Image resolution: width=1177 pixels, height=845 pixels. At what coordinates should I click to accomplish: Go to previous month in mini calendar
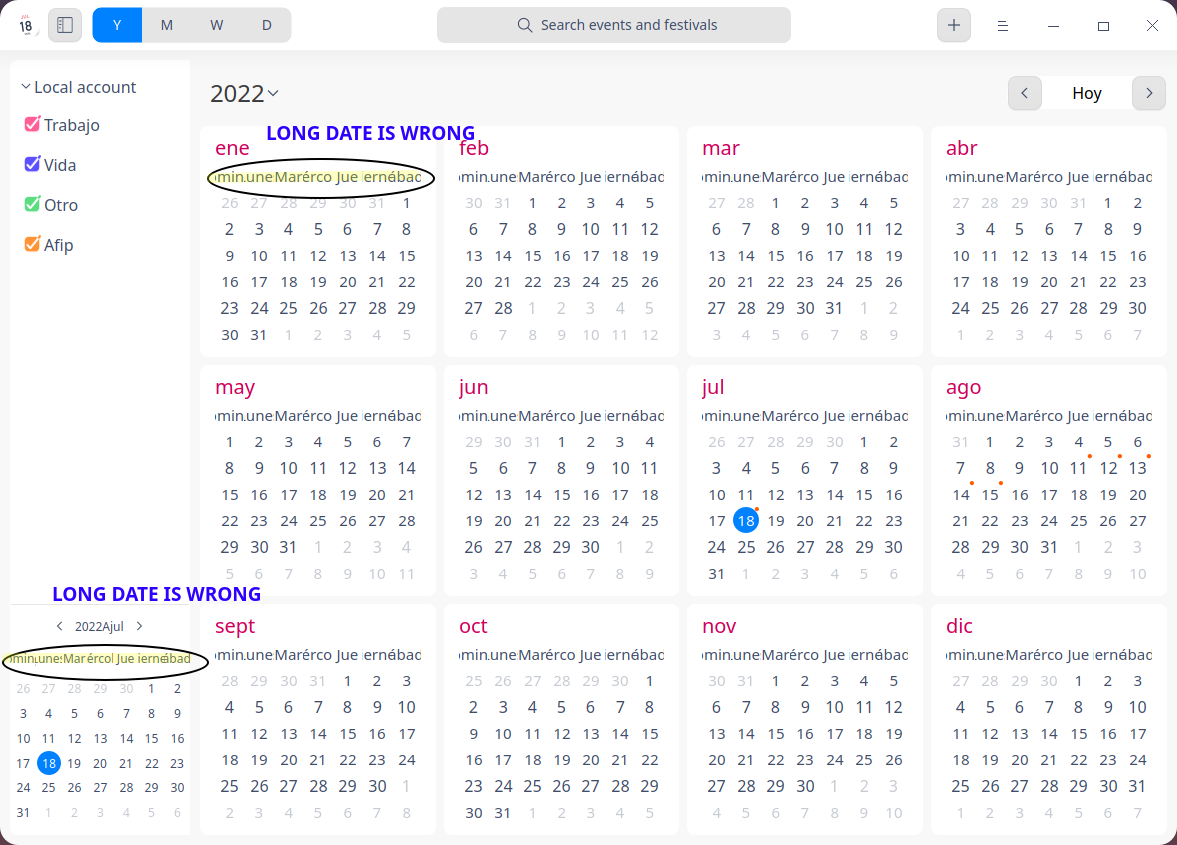pyautogui.click(x=59, y=626)
